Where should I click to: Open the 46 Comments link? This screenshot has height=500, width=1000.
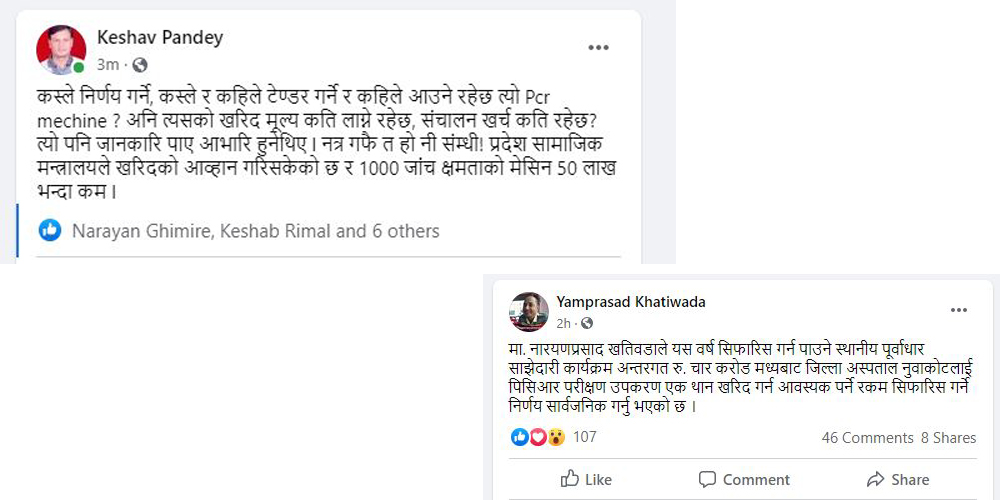(x=867, y=438)
